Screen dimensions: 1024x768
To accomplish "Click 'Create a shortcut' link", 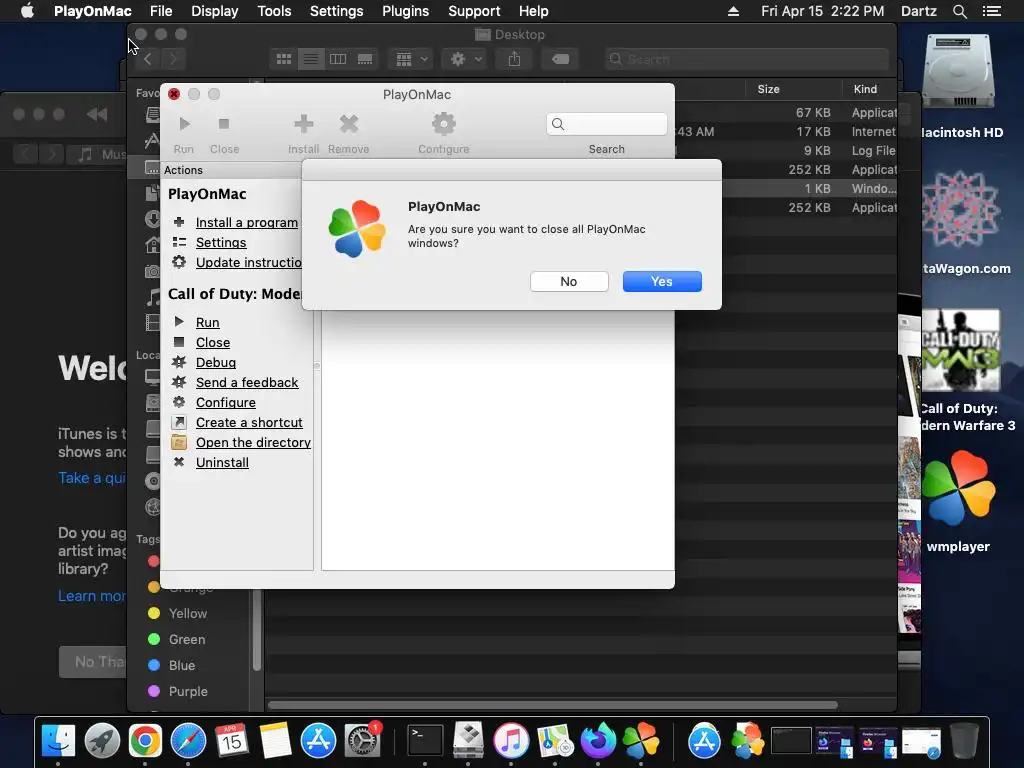I will 249,423.
